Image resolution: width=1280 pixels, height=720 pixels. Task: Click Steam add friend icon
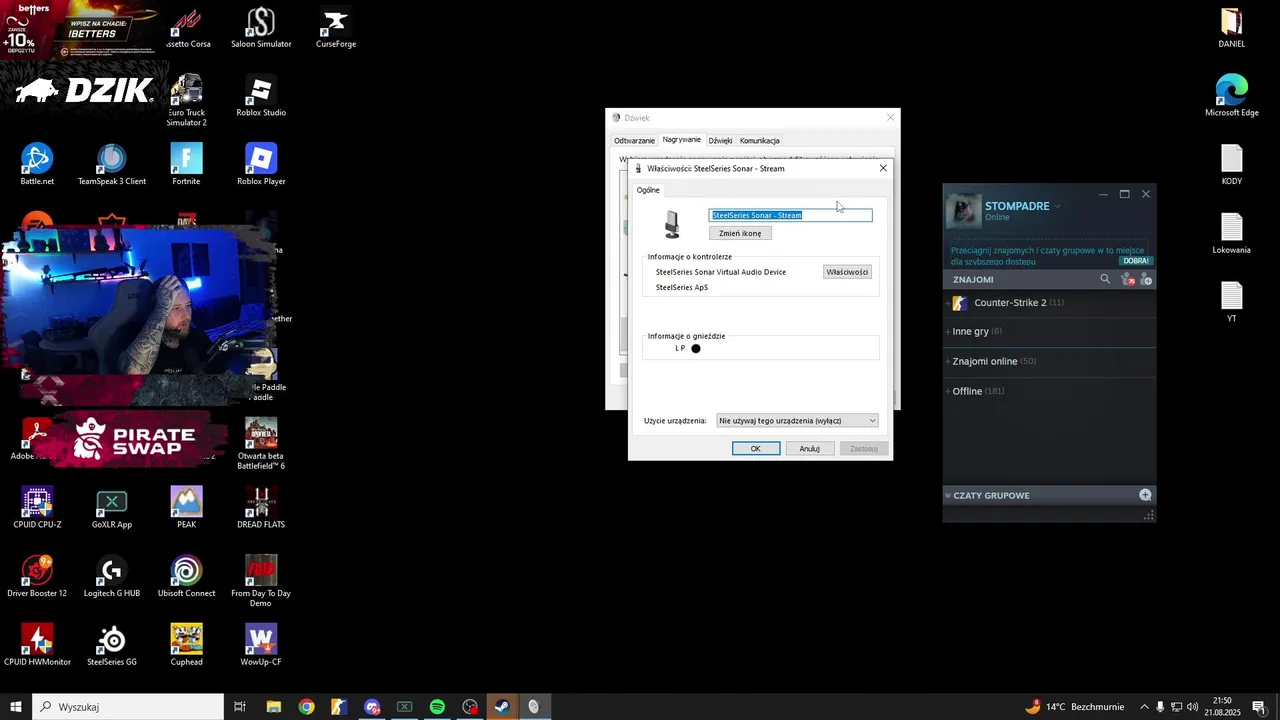tap(1146, 280)
